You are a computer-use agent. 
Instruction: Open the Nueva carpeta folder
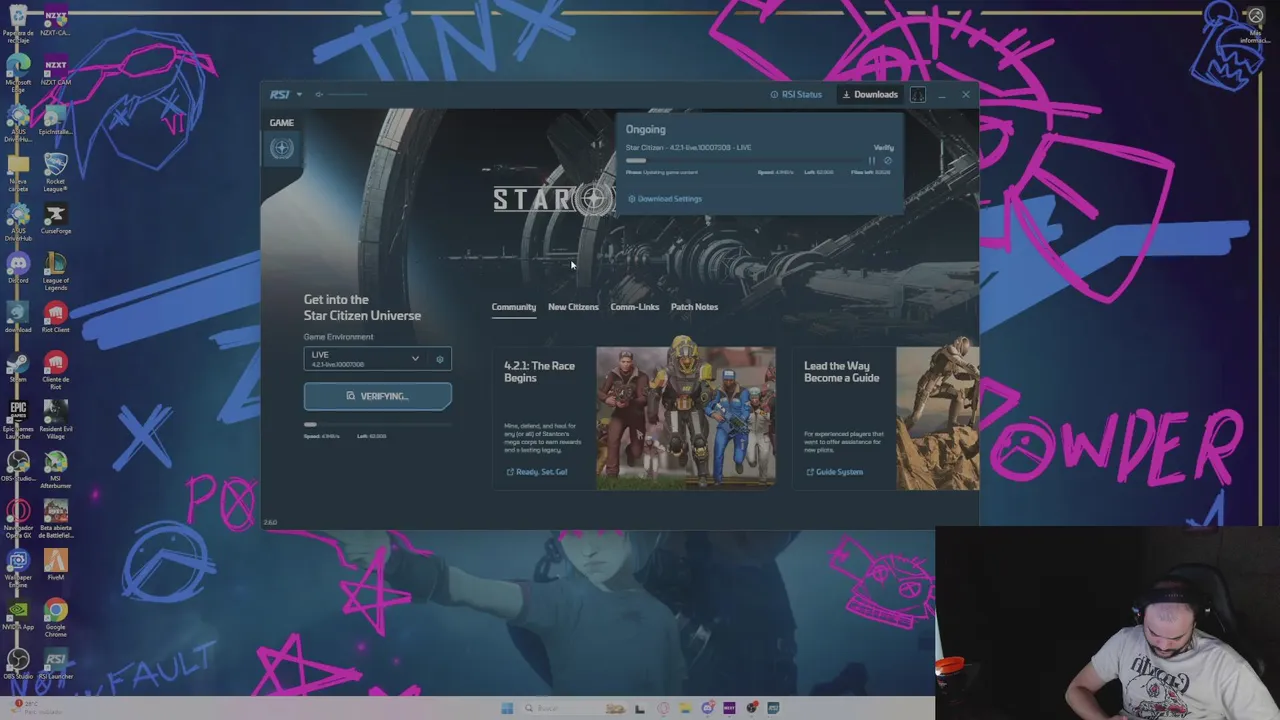(x=18, y=172)
